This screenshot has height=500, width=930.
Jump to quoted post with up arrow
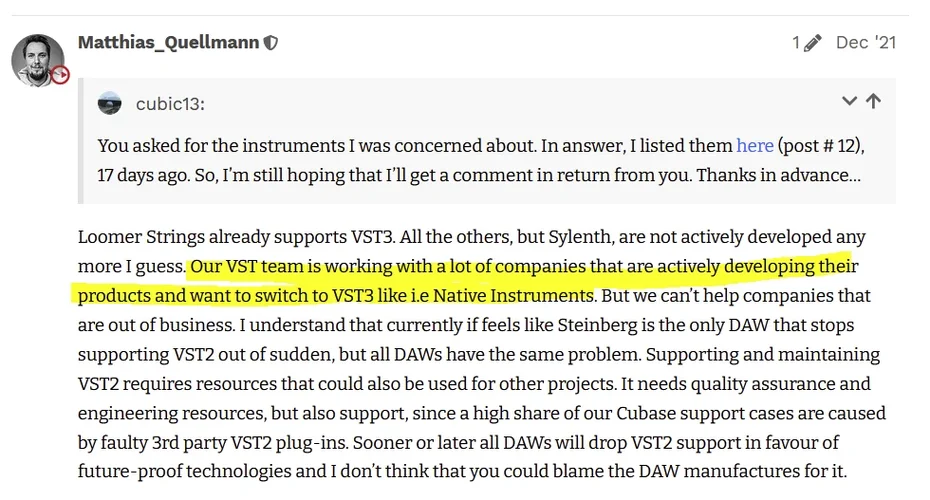point(873,101)
